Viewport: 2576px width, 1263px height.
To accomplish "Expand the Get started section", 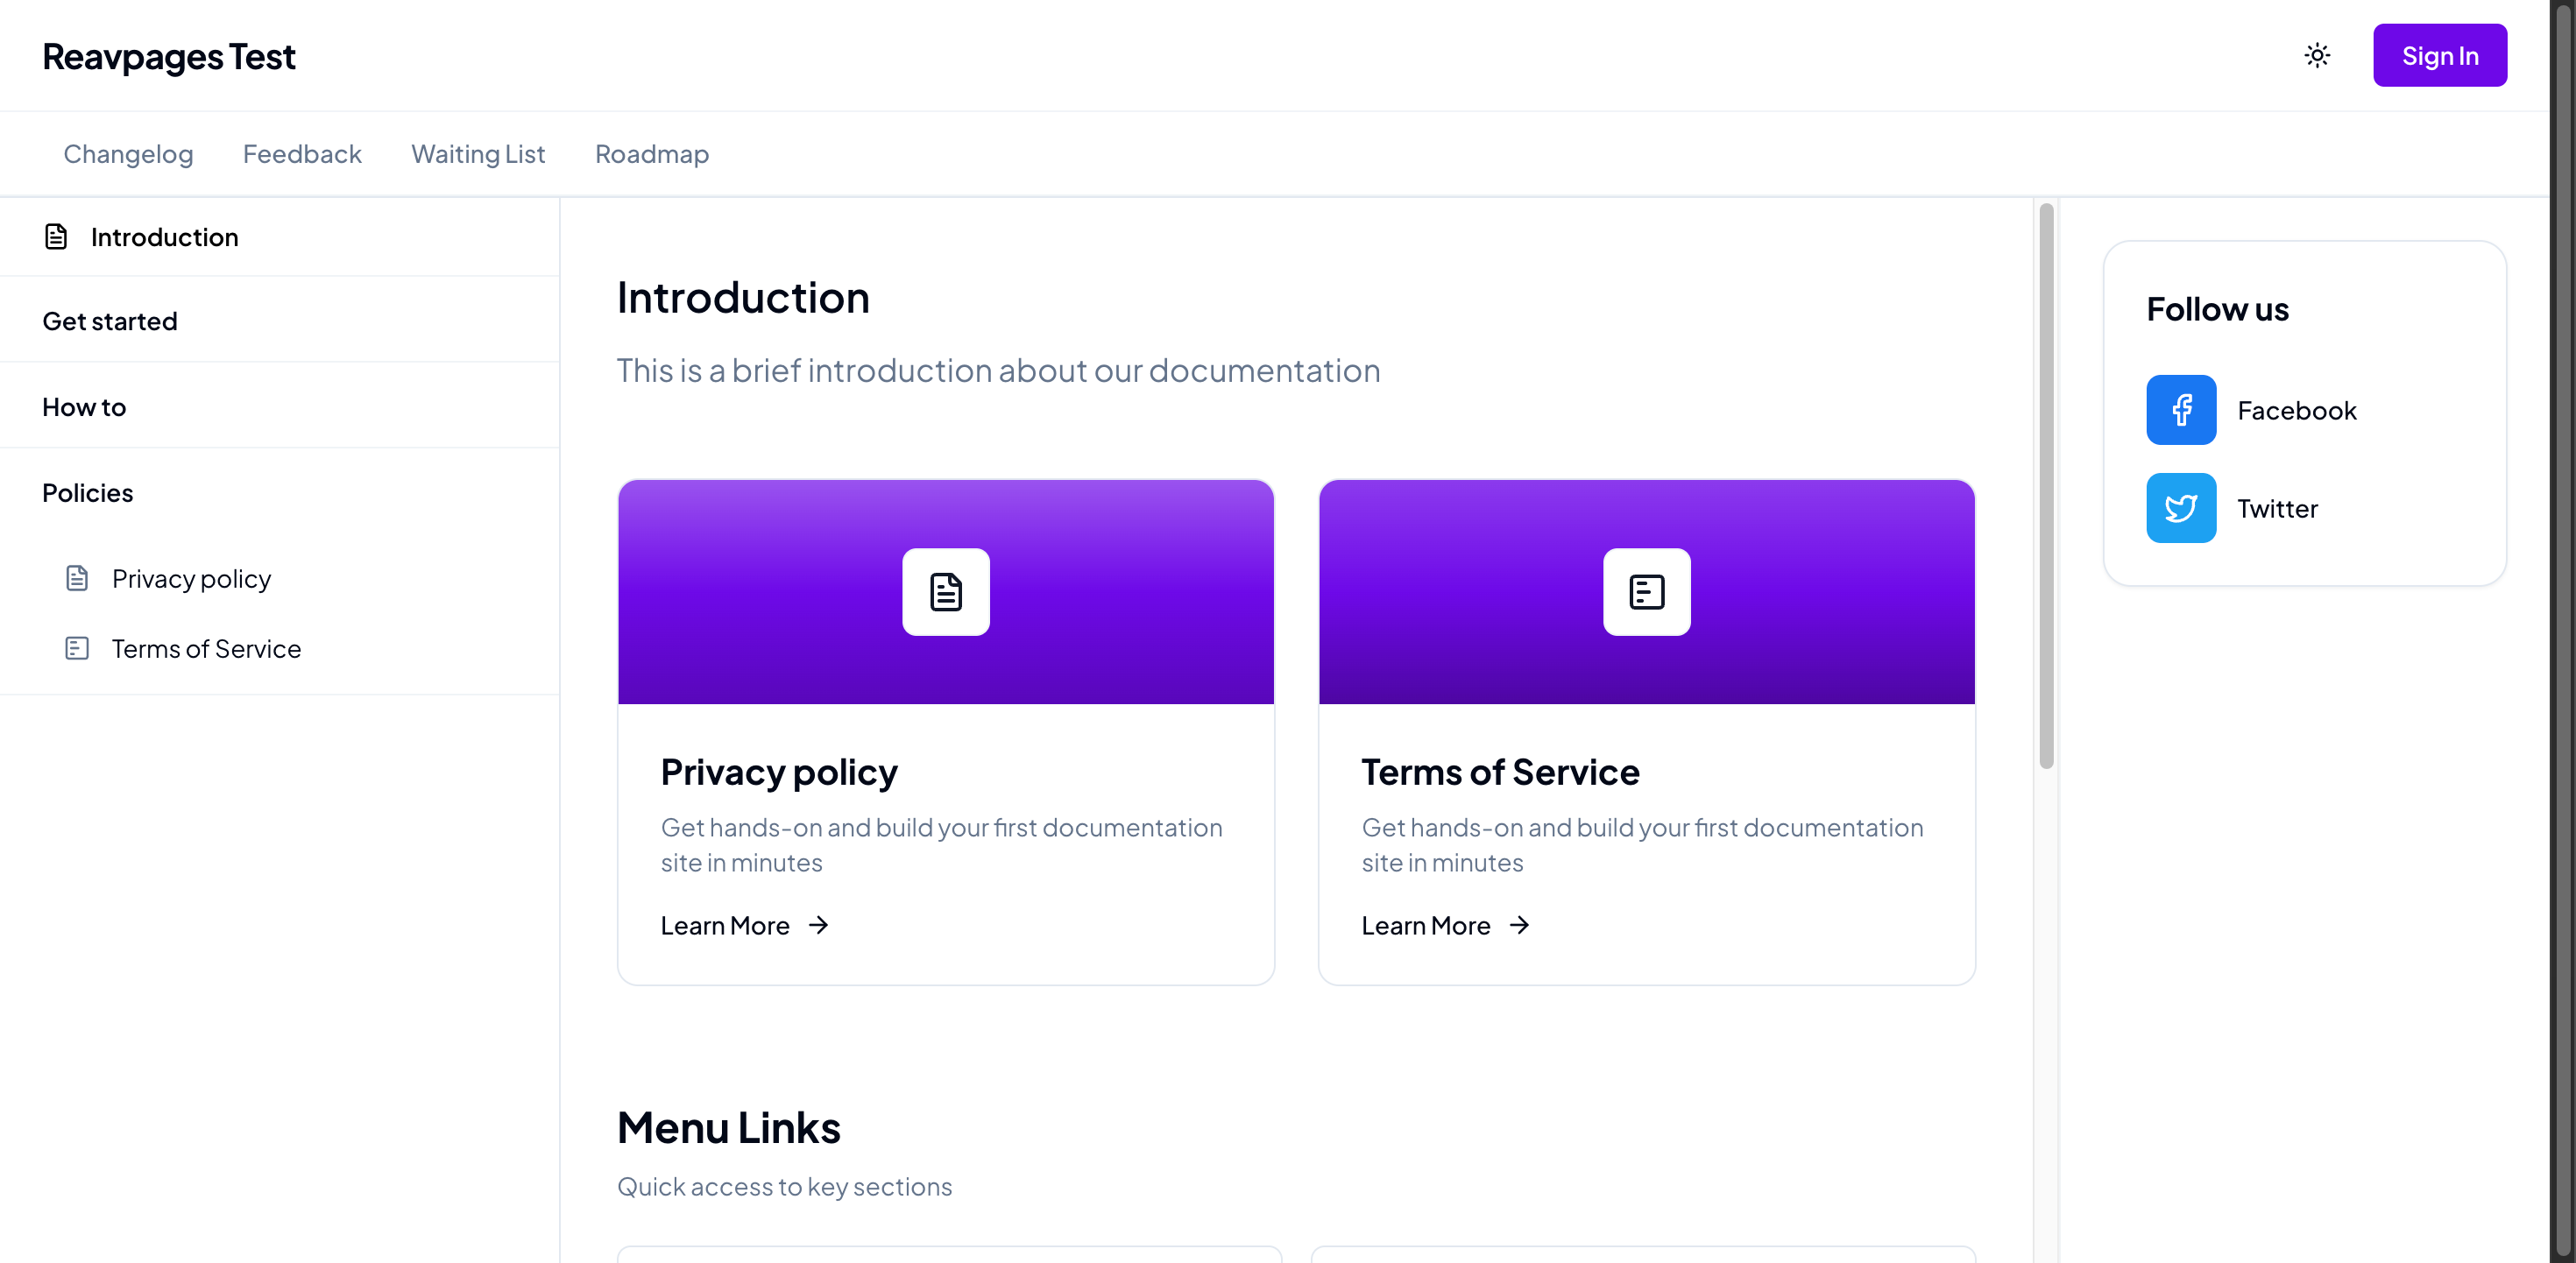I will [109, 320].
